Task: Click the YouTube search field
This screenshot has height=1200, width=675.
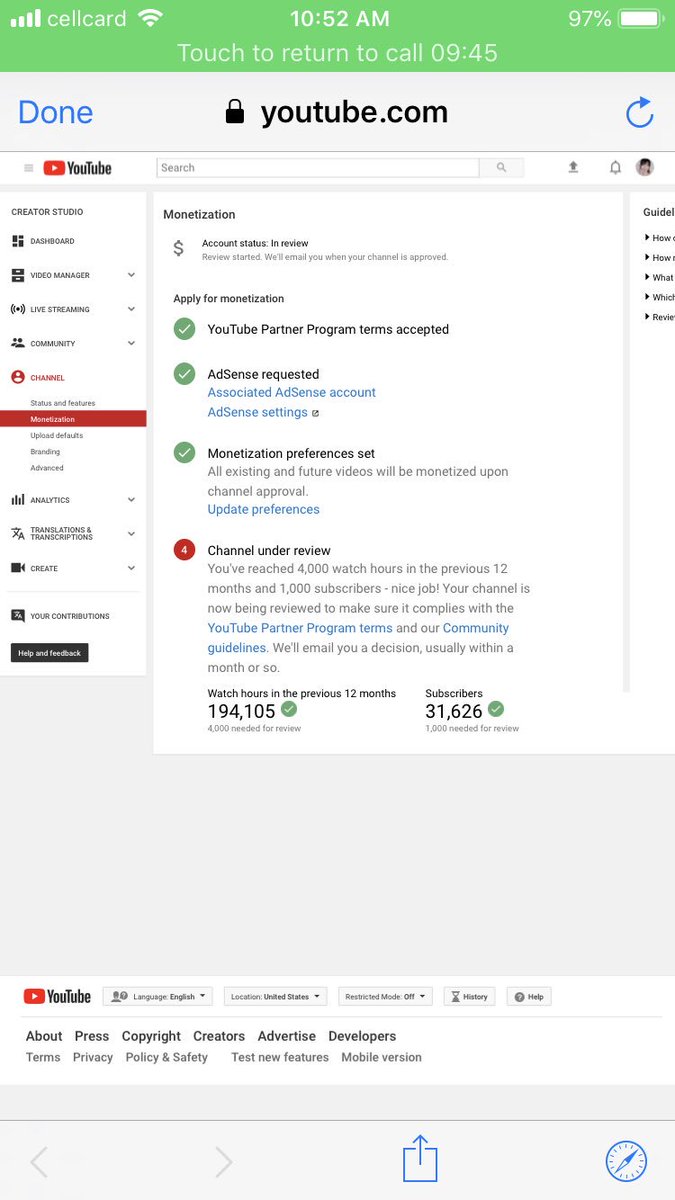Action: point(318,168)
